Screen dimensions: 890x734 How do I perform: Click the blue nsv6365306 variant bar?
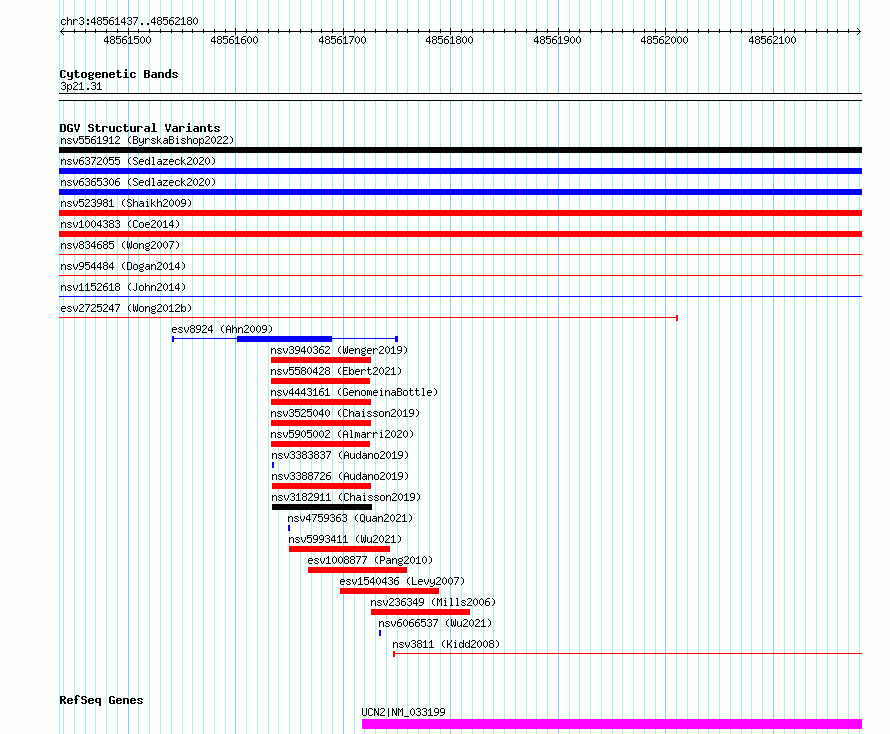(460, 192)
